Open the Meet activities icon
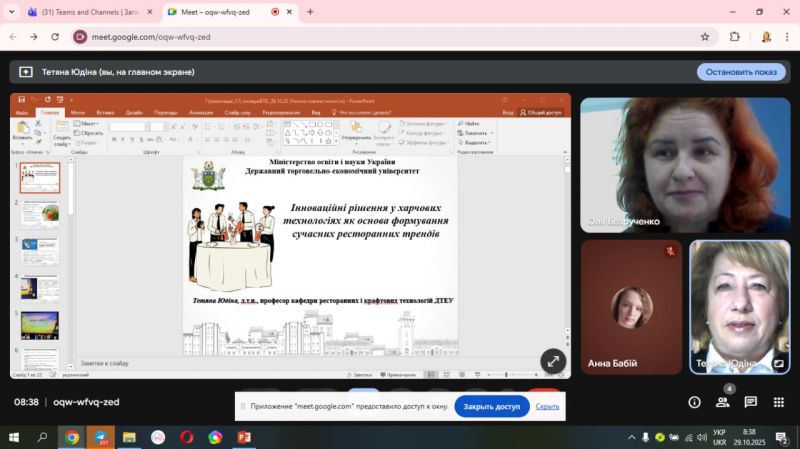 tap(778, 402)
